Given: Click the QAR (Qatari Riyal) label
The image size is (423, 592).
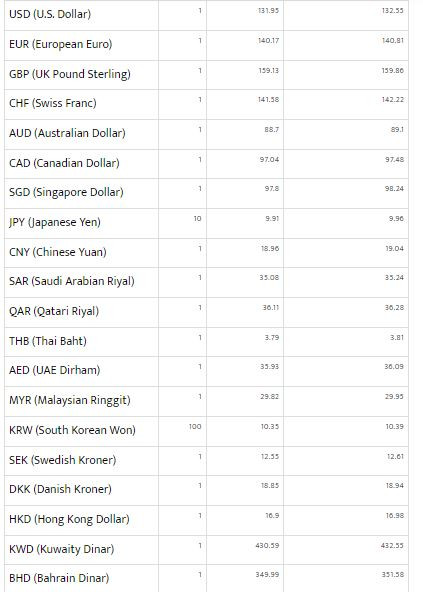Looking at the screenshot, I should tap(54, 311).
